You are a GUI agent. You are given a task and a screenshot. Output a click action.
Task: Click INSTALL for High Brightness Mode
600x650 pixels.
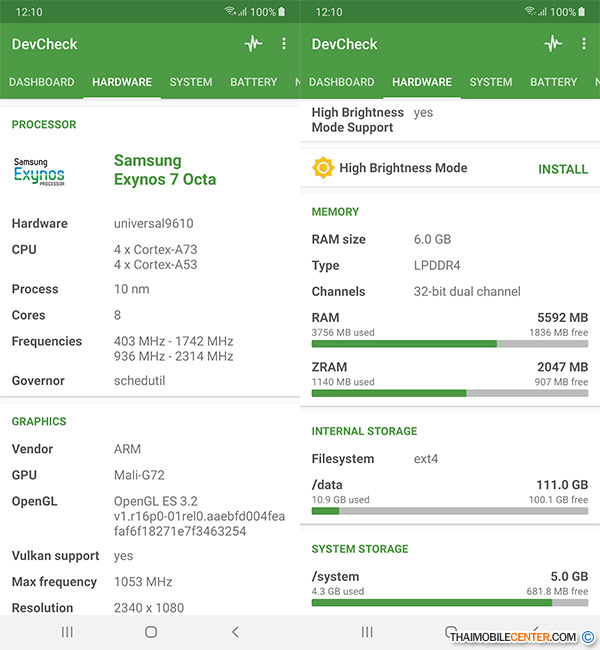(x=563, y=169)
